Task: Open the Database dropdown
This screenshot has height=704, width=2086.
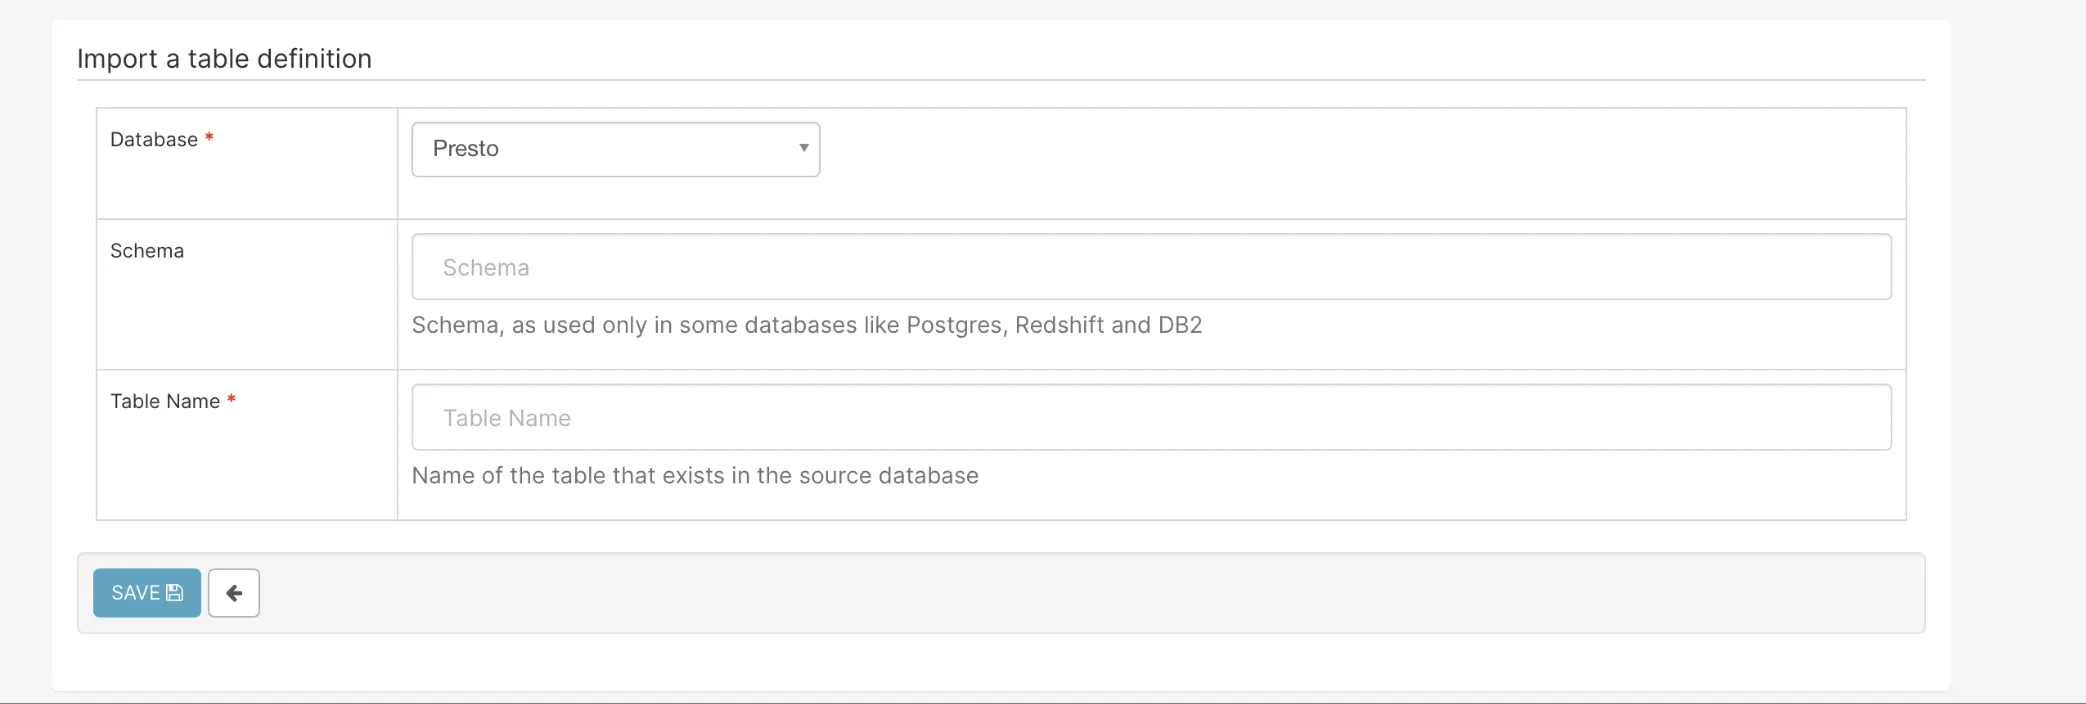Action: click(615, 149)
